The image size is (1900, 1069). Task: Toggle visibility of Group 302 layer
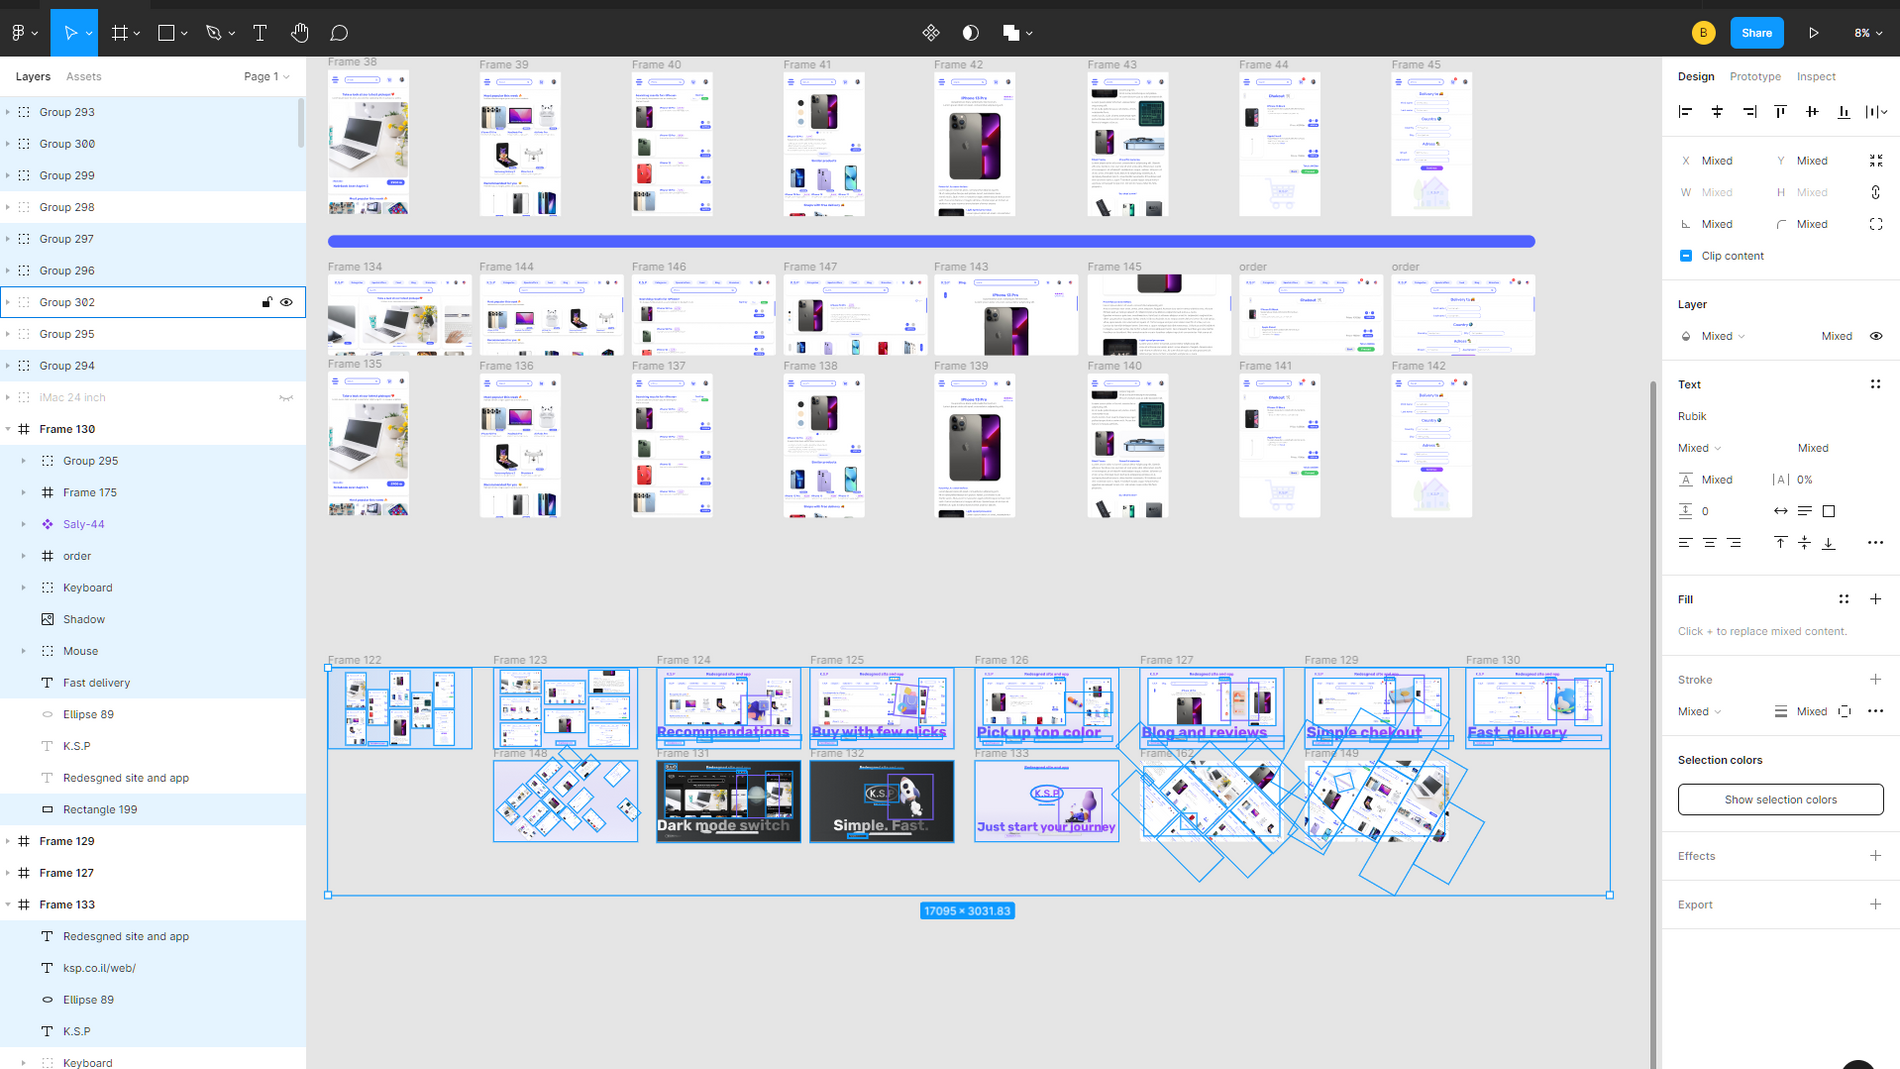[x=286, y=302]
